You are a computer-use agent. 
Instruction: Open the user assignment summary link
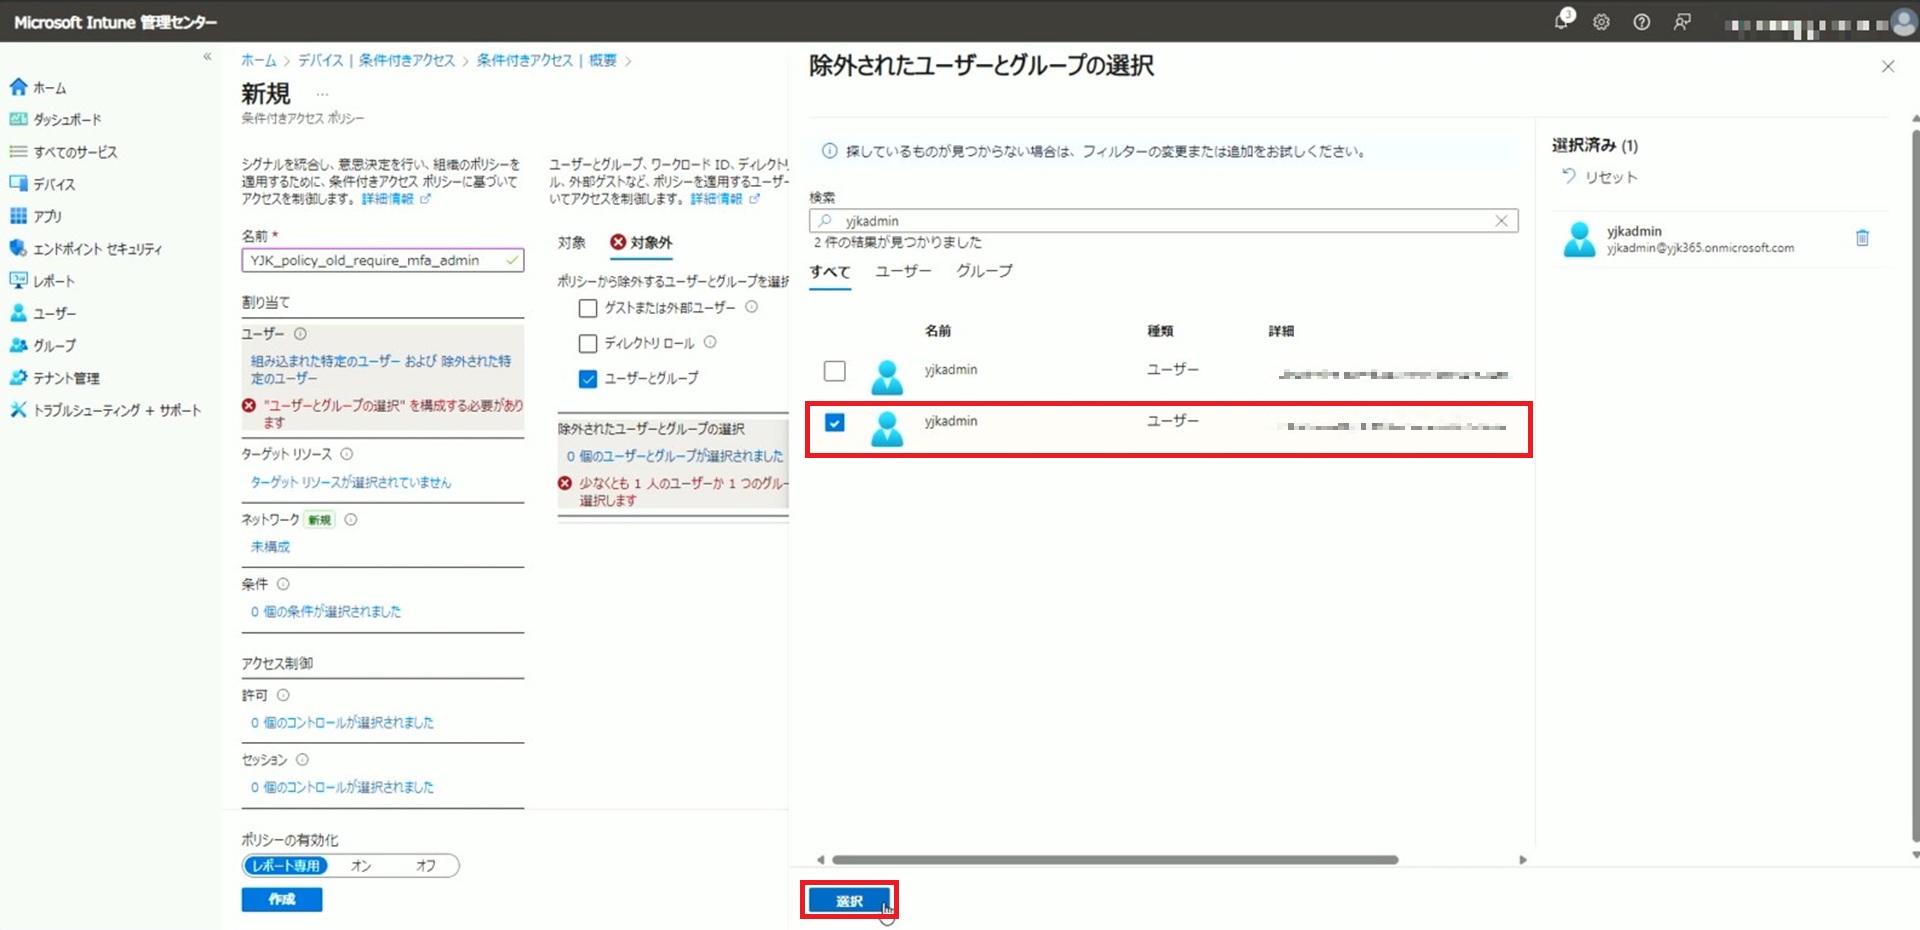[381, 369]
